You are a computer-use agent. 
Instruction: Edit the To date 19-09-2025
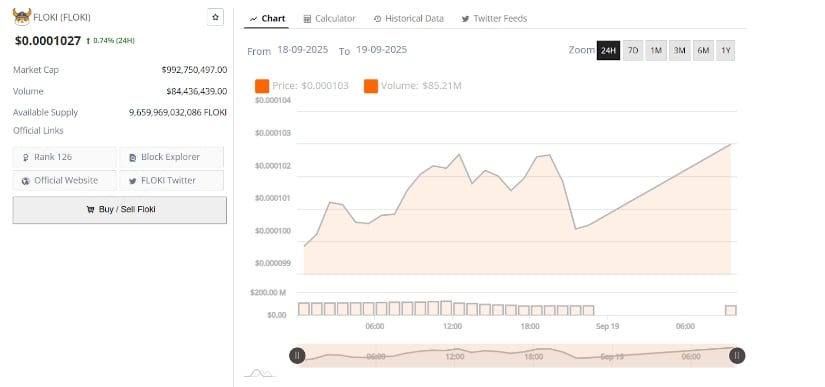[x=381, y=50]
